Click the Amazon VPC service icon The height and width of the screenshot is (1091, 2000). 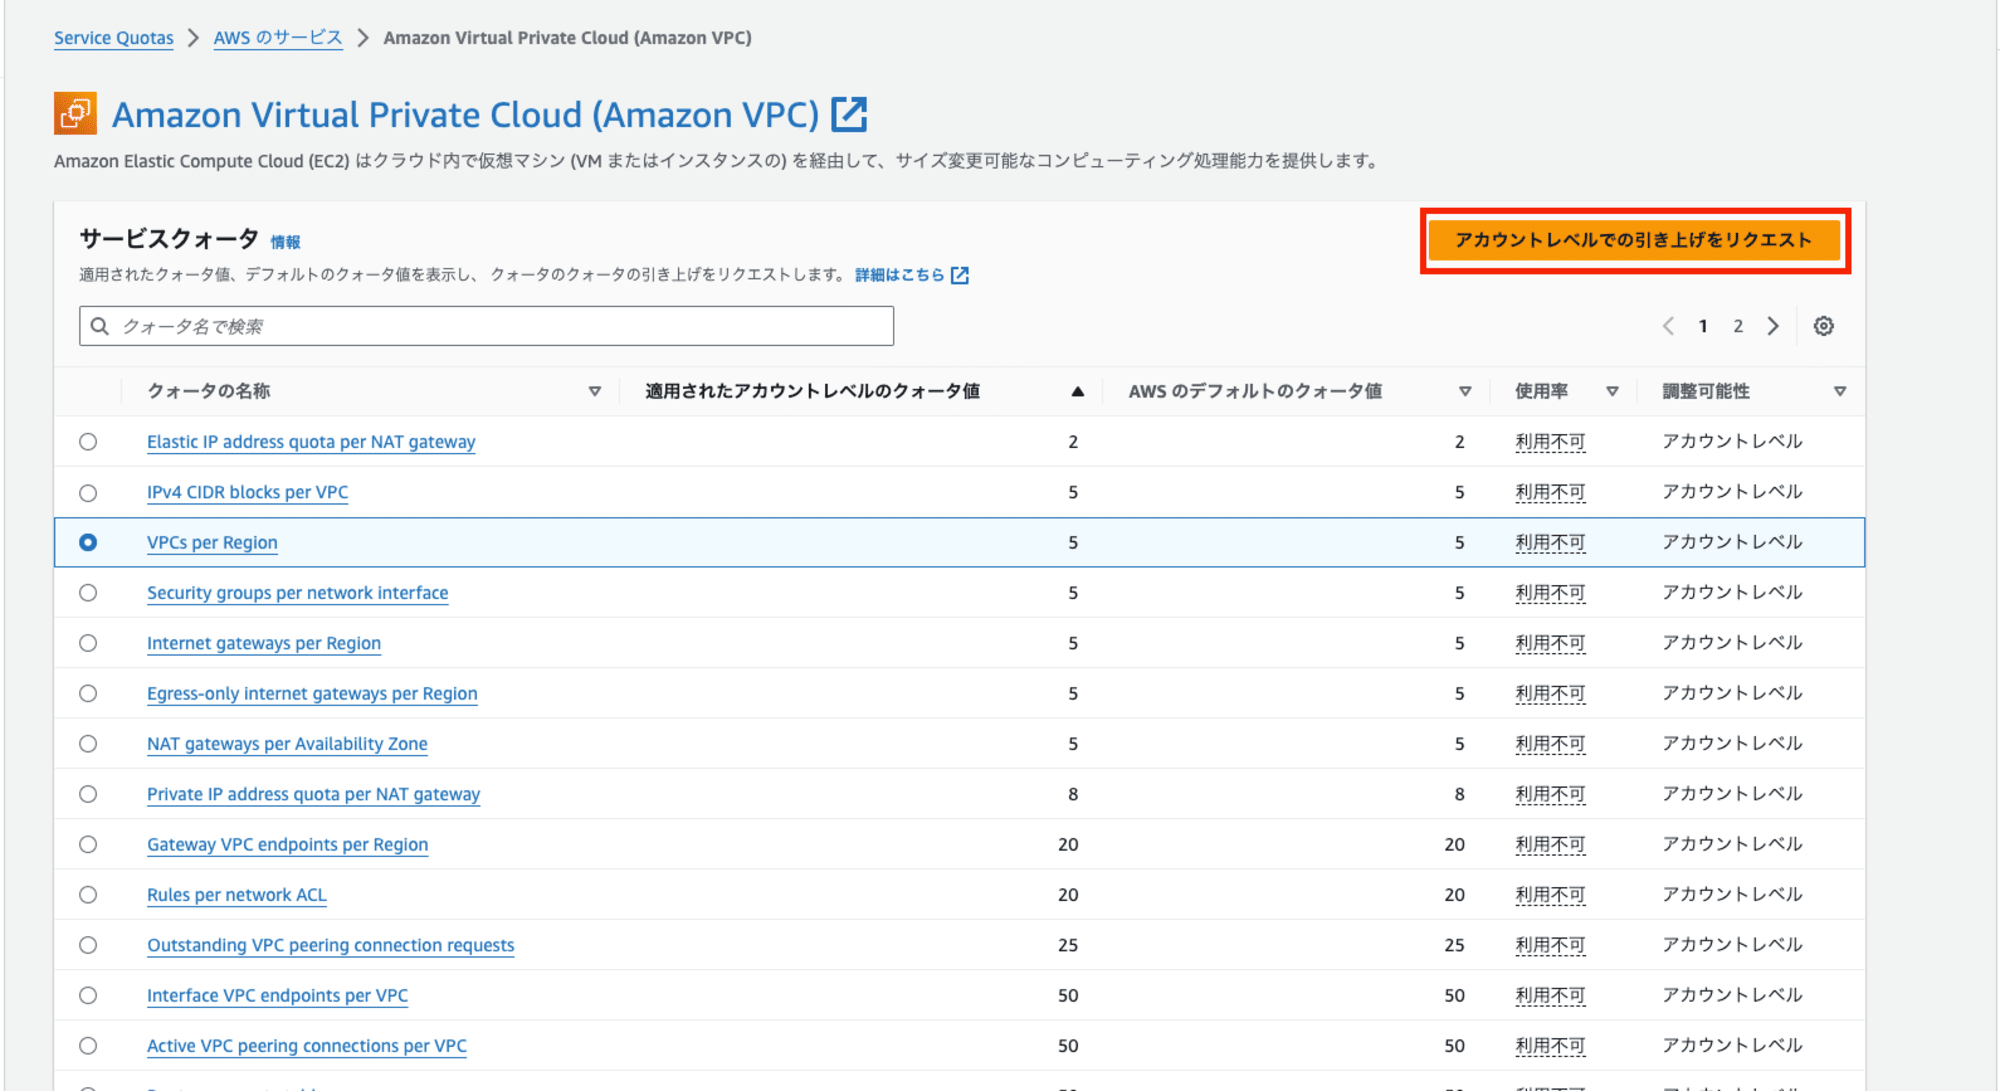coord(75,113)
